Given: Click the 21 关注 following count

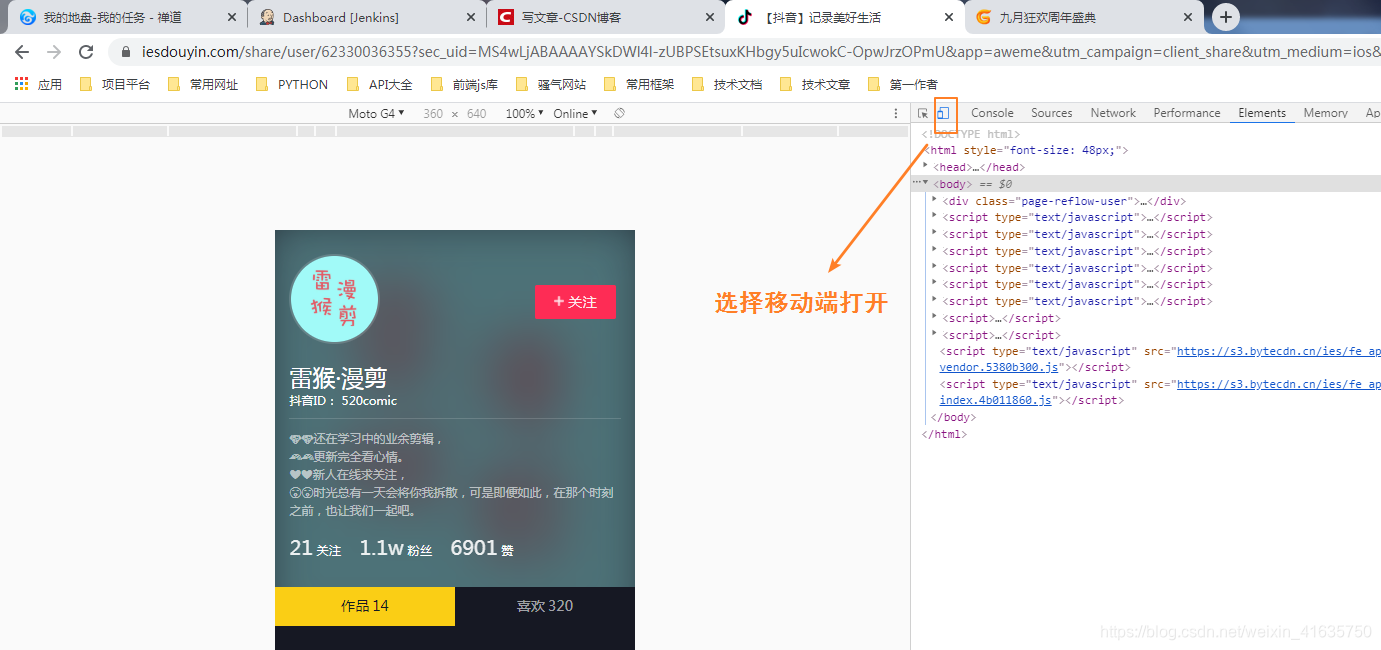Looking at the screenshot, I should (315, 549).
